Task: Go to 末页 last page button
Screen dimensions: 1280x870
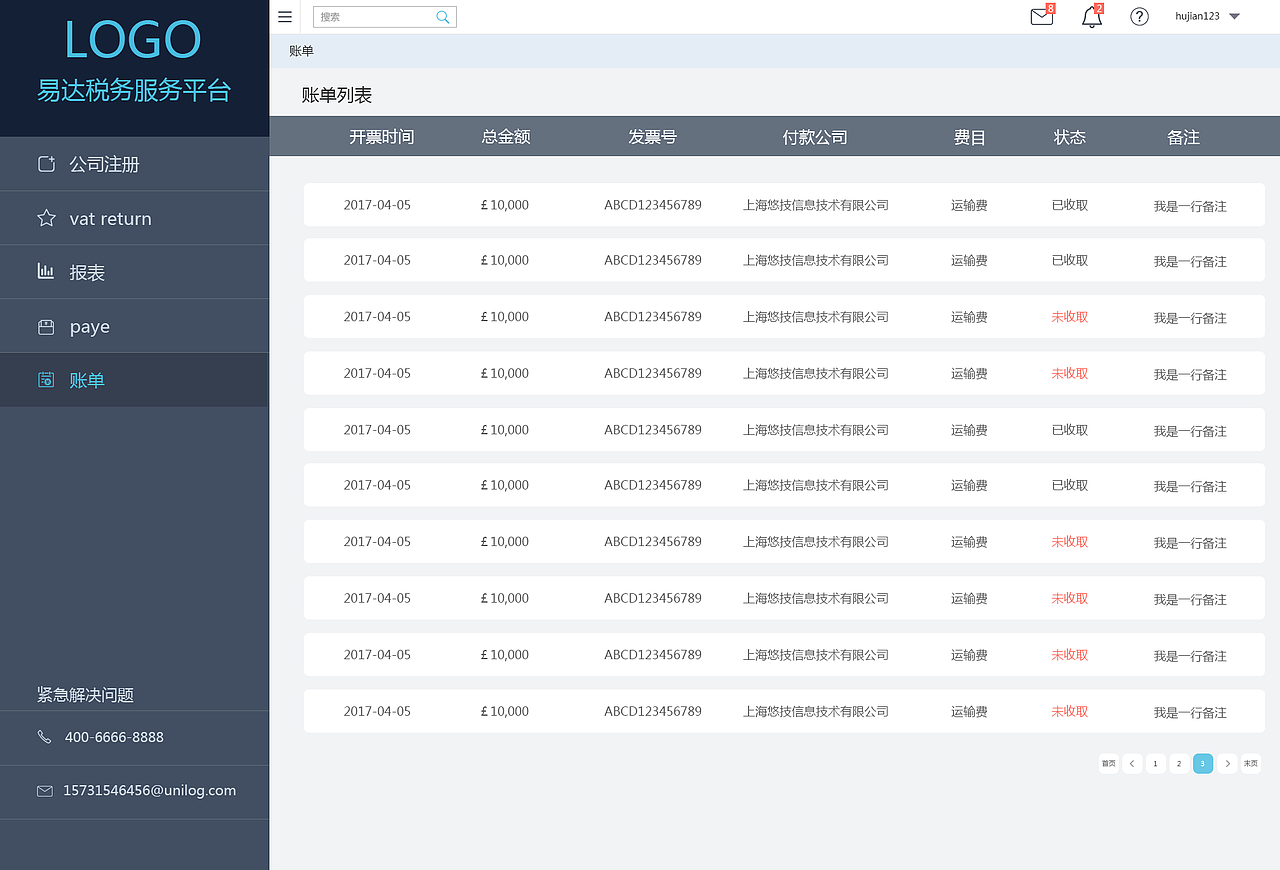Action: [x=1250, y=764]
